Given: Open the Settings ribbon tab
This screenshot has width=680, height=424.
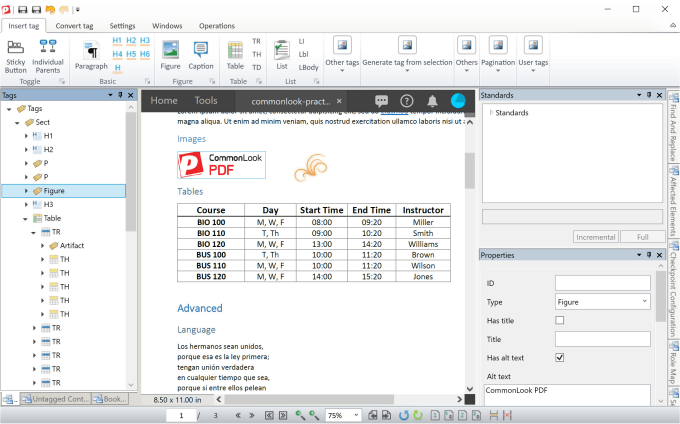Looking at the screenshot, I should click(x=122, y=26).
